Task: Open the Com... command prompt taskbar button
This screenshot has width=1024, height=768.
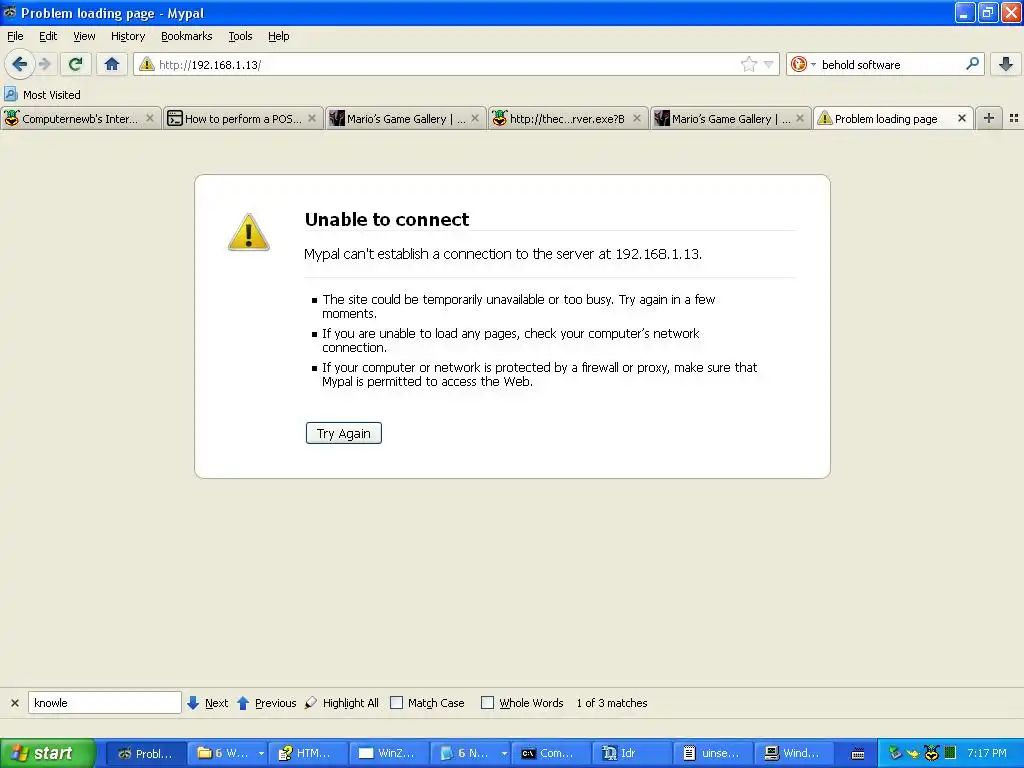Action: coord(551,753)
